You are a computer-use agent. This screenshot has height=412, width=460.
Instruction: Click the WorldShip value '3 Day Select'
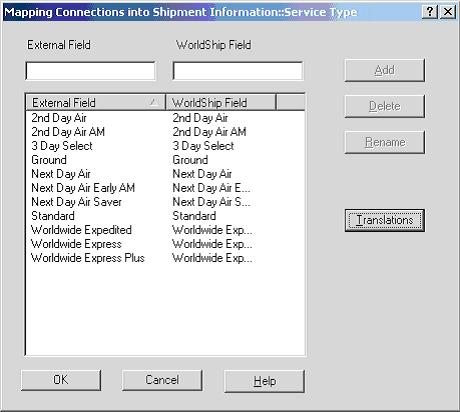tap(203, 146)
